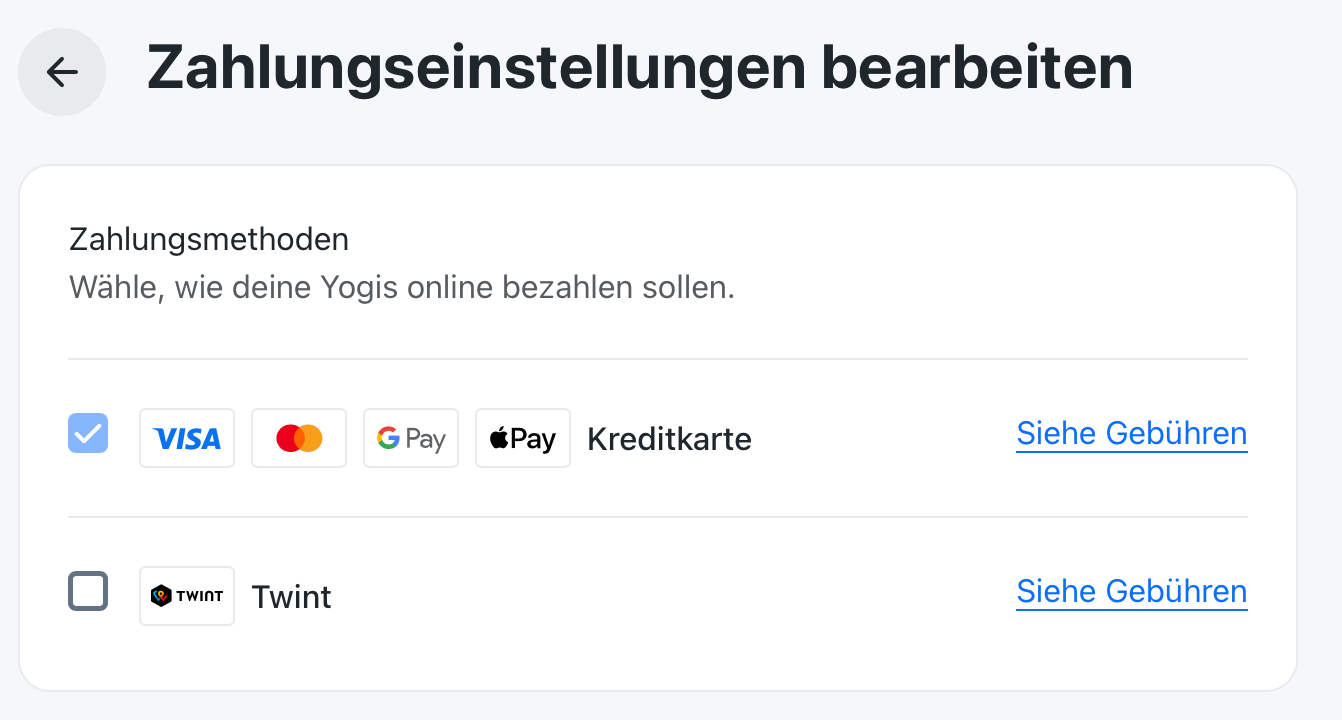
Task: Click the Mastercard logo badge
Action: 299,438
